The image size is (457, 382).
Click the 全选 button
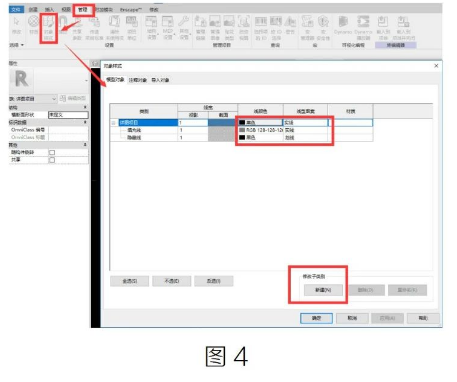(x=130, y=281)
